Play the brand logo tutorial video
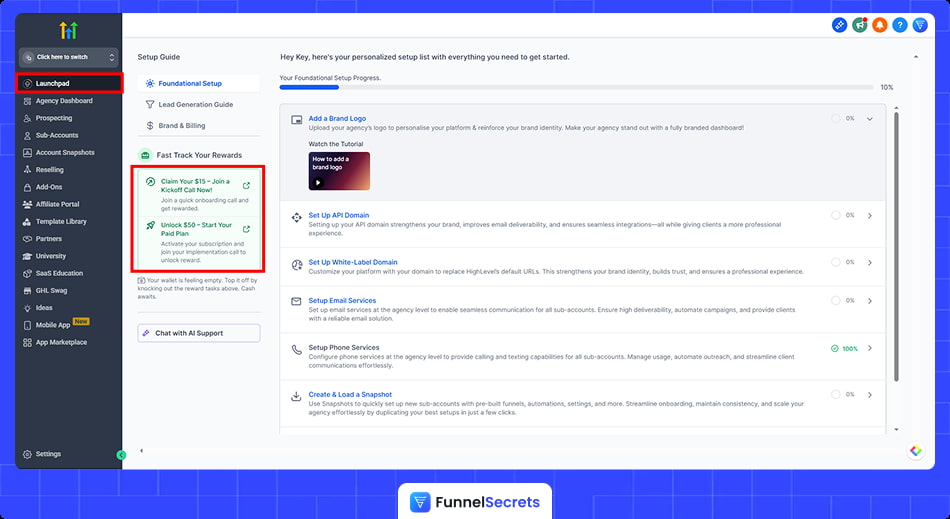950x519 pixels. tap(339, 171)
